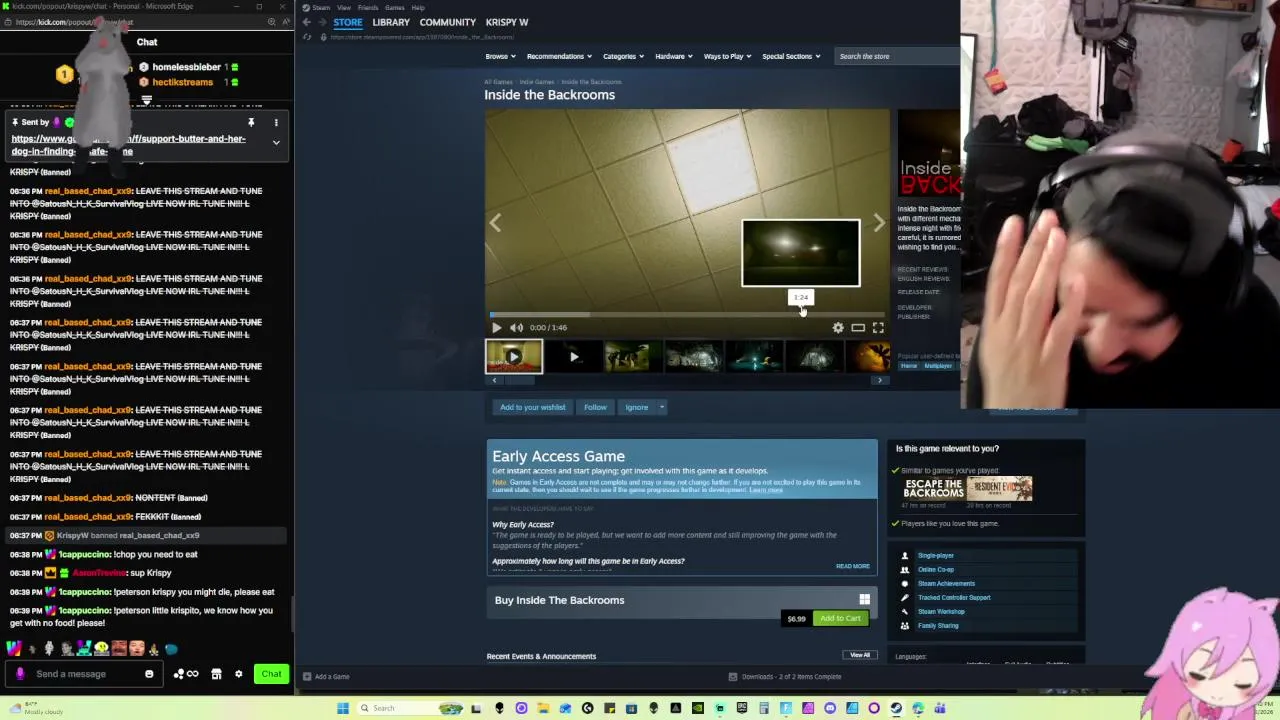Open the Steam icon on the taskbar
The height and width of the screenshot is (720, 1280).
coord(896,708)
